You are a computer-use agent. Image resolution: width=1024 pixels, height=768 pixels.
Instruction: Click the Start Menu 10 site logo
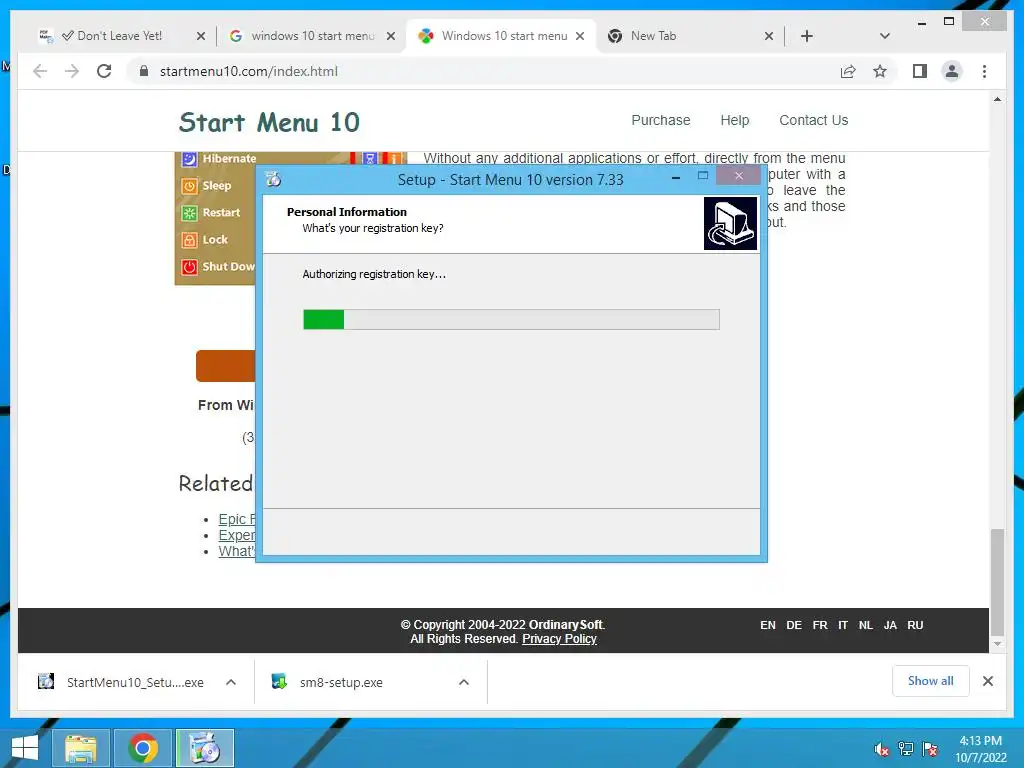[269, 122]
